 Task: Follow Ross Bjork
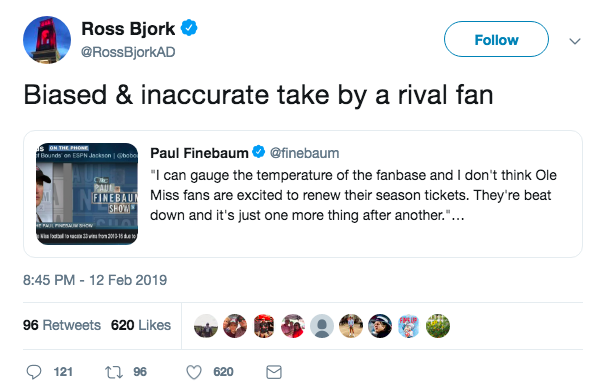coord(496,39)
